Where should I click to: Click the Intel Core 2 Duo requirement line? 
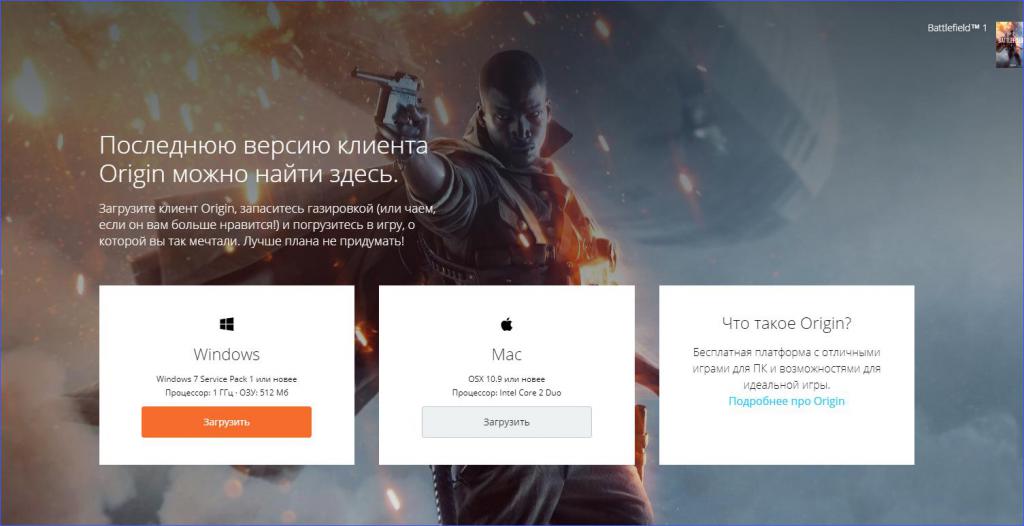(507, 393)
